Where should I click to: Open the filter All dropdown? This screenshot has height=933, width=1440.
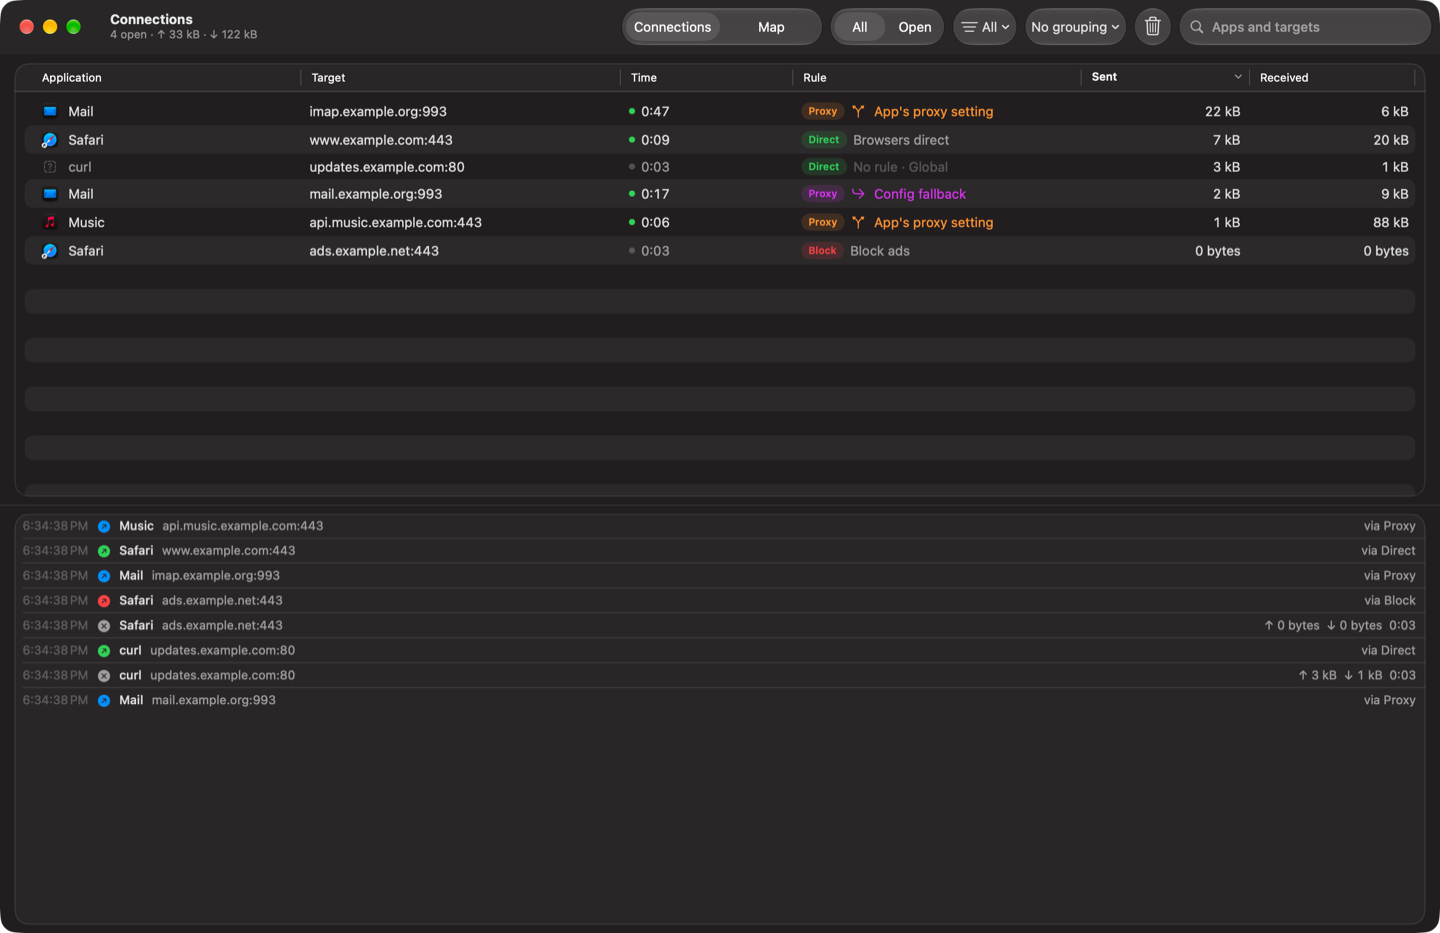pos(985,27)
